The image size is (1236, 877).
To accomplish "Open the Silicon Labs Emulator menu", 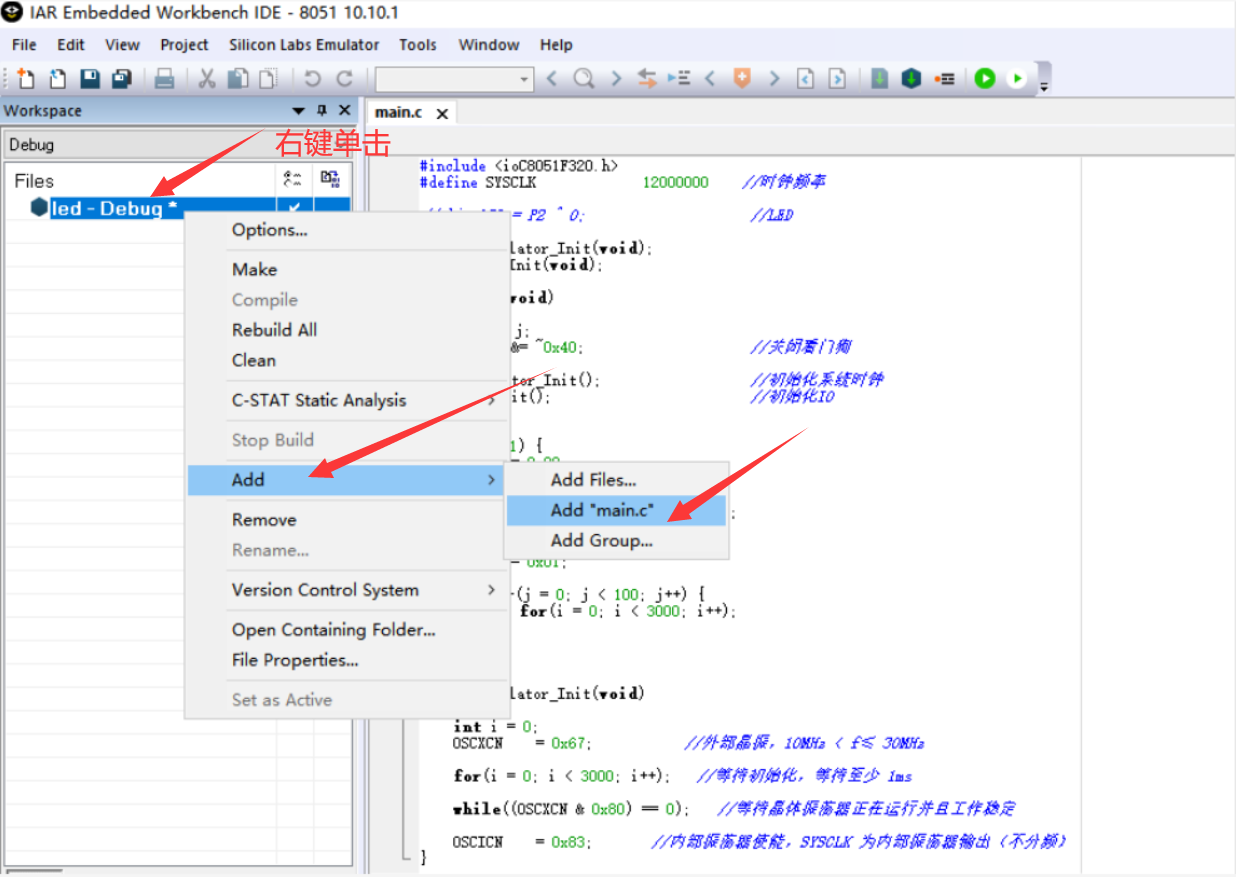I will tap(304, 44).
